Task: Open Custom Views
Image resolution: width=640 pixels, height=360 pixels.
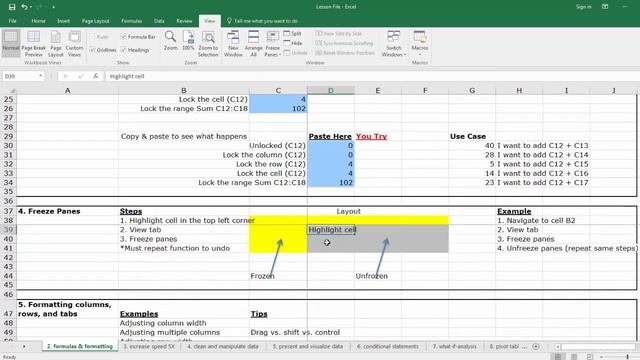Action: tap(74, 43)
